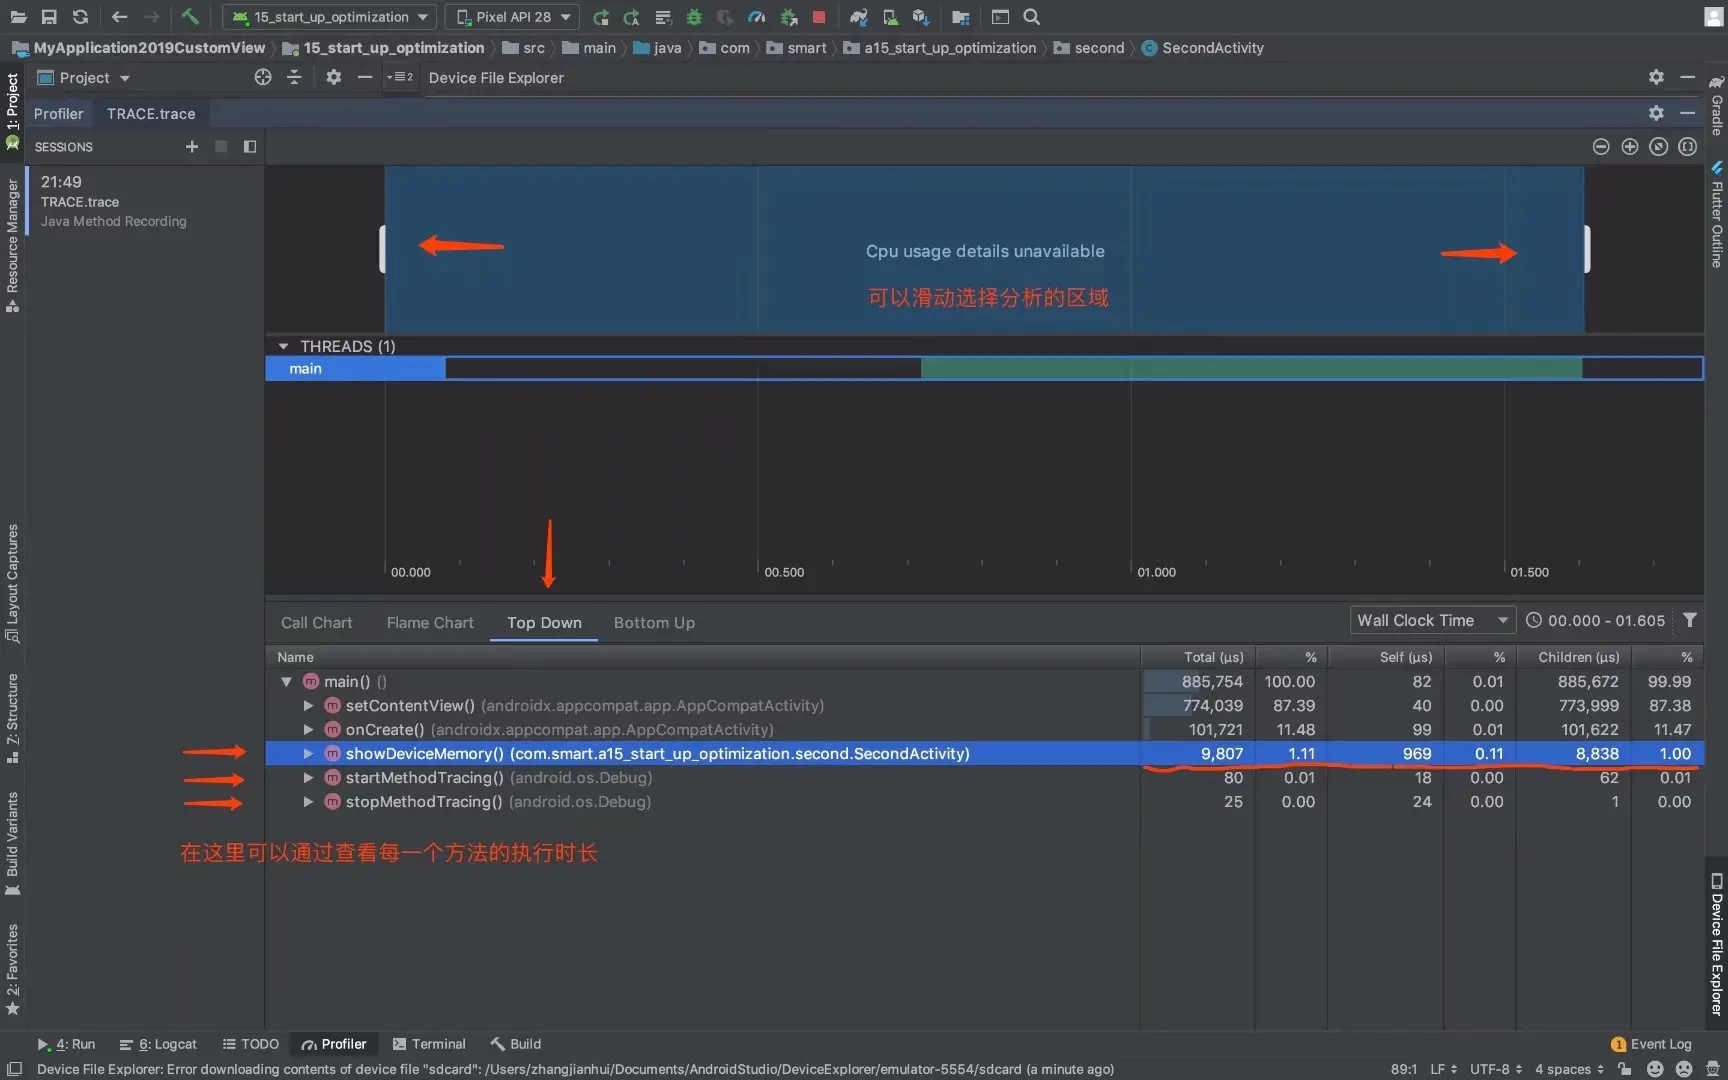
Task: Stop the current profiling session
Action: tap(221, 146)
